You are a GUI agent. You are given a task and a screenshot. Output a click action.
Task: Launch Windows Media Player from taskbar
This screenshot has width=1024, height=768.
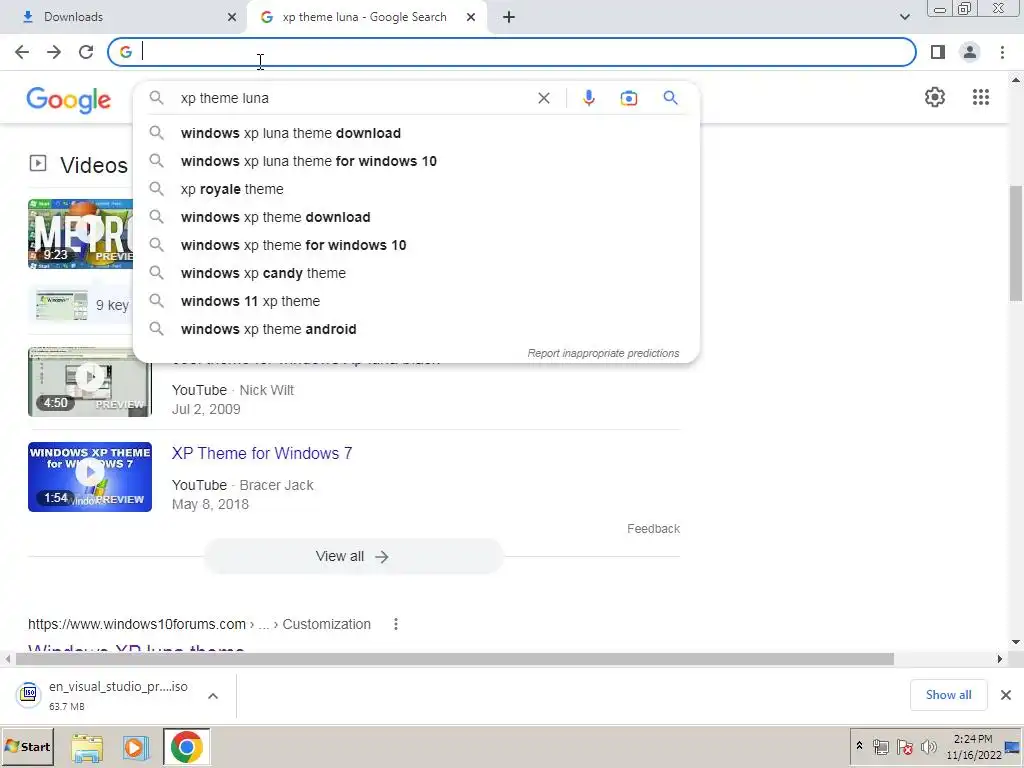(136, 747)
